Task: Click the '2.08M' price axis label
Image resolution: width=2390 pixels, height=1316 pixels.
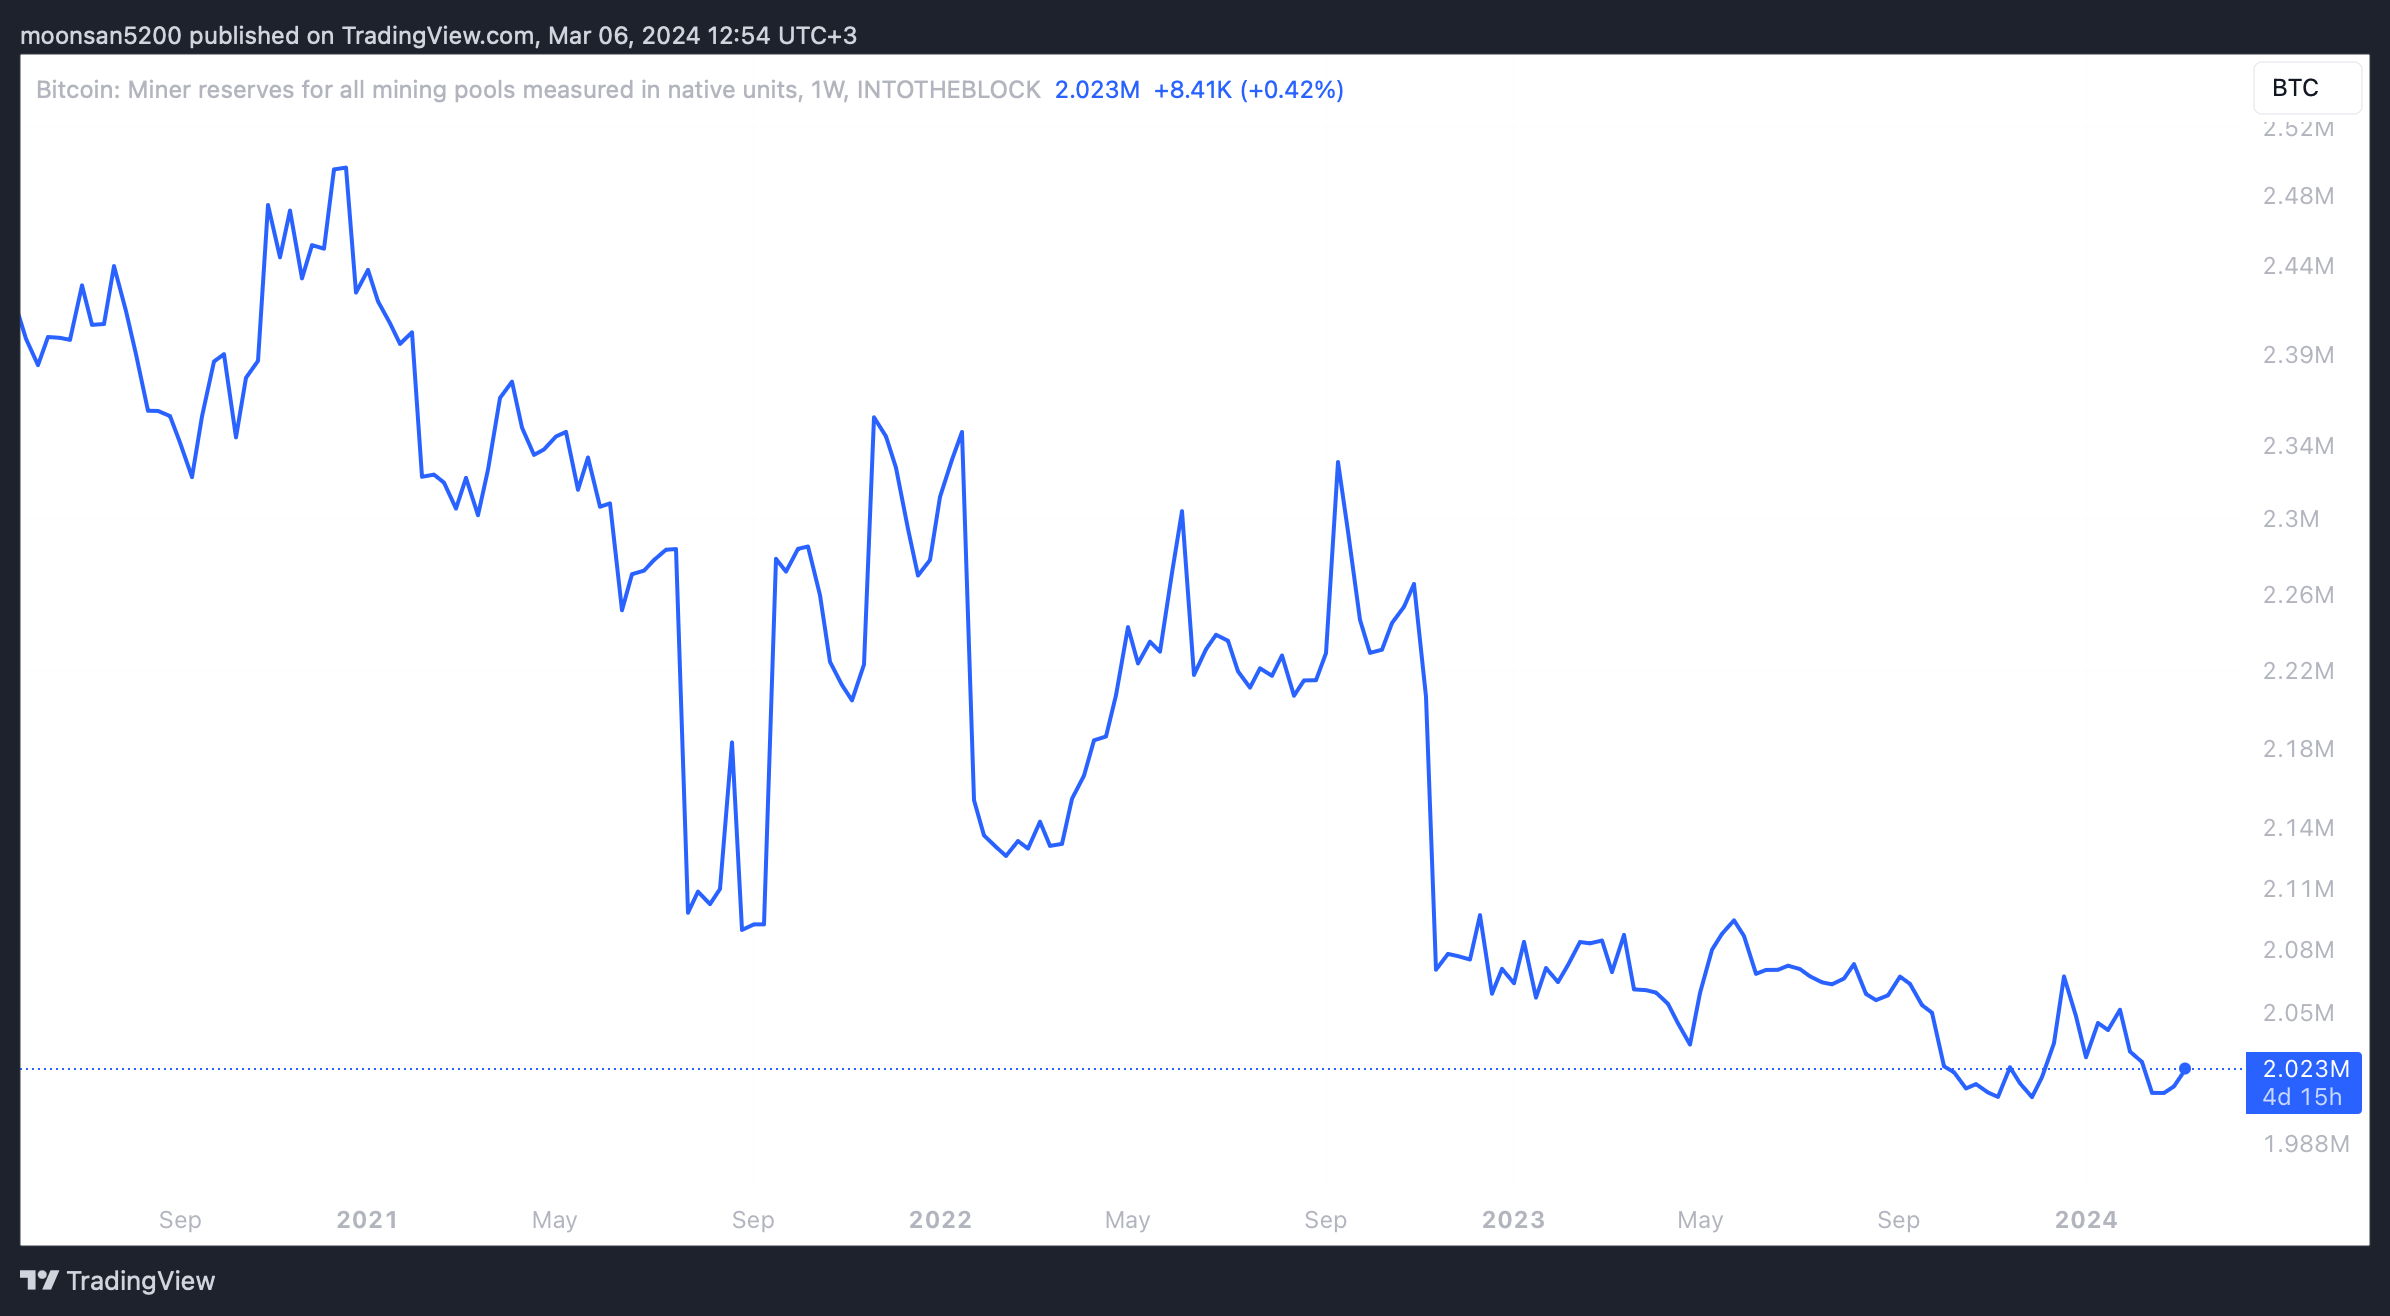Action: (x=2299, y=950)
